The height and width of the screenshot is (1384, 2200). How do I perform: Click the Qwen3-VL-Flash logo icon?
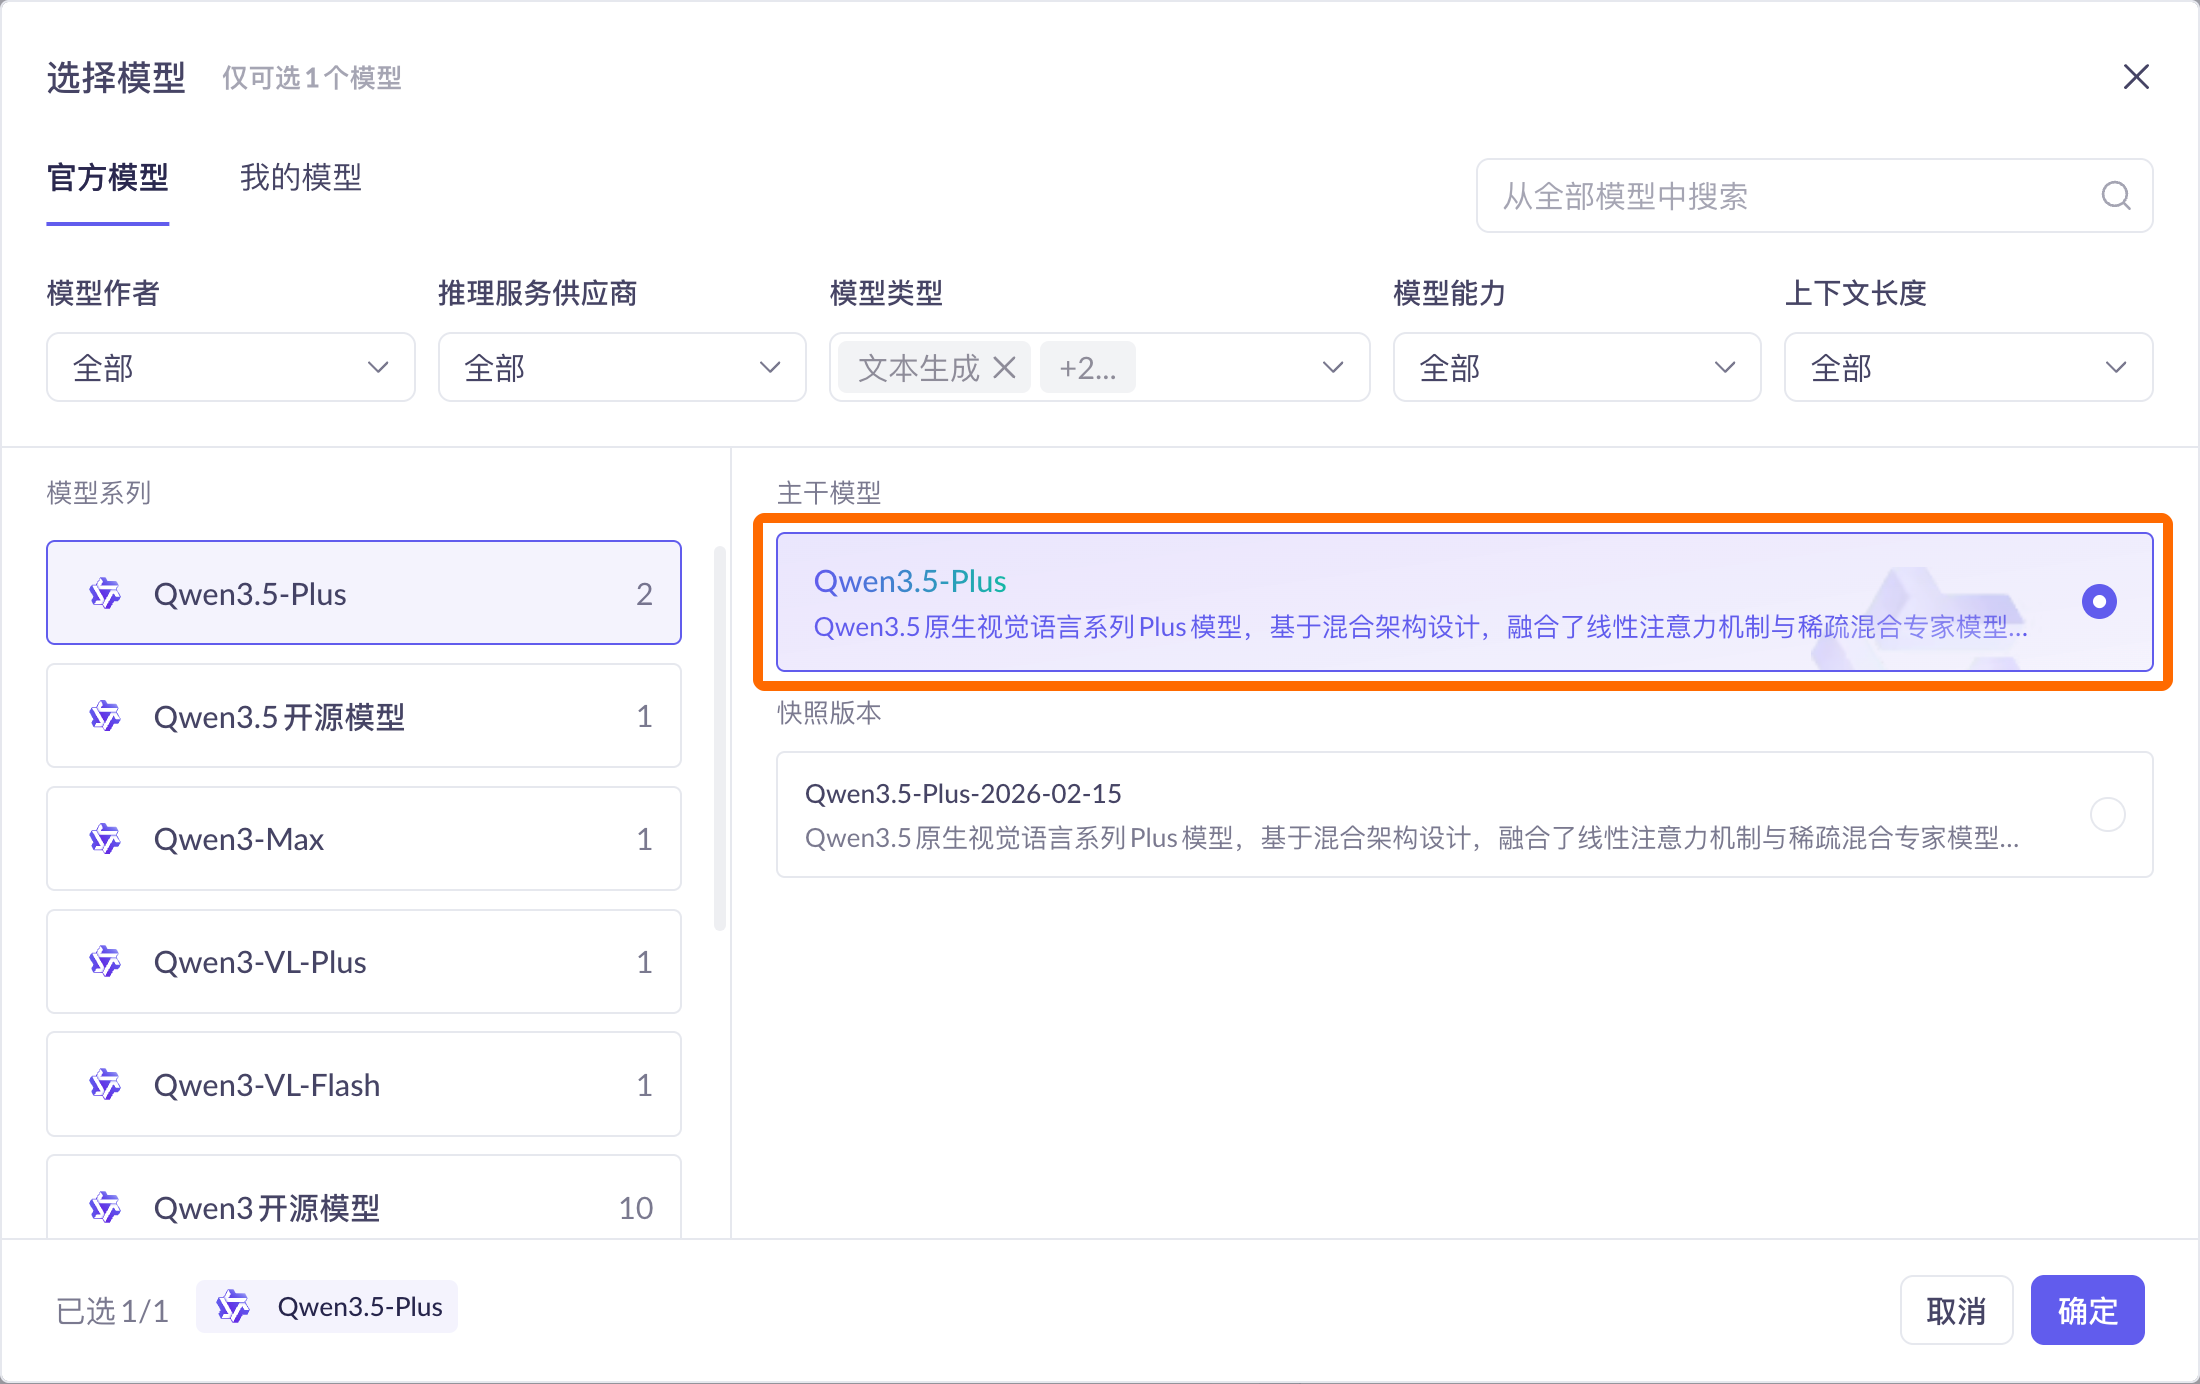click(105, 1084)
